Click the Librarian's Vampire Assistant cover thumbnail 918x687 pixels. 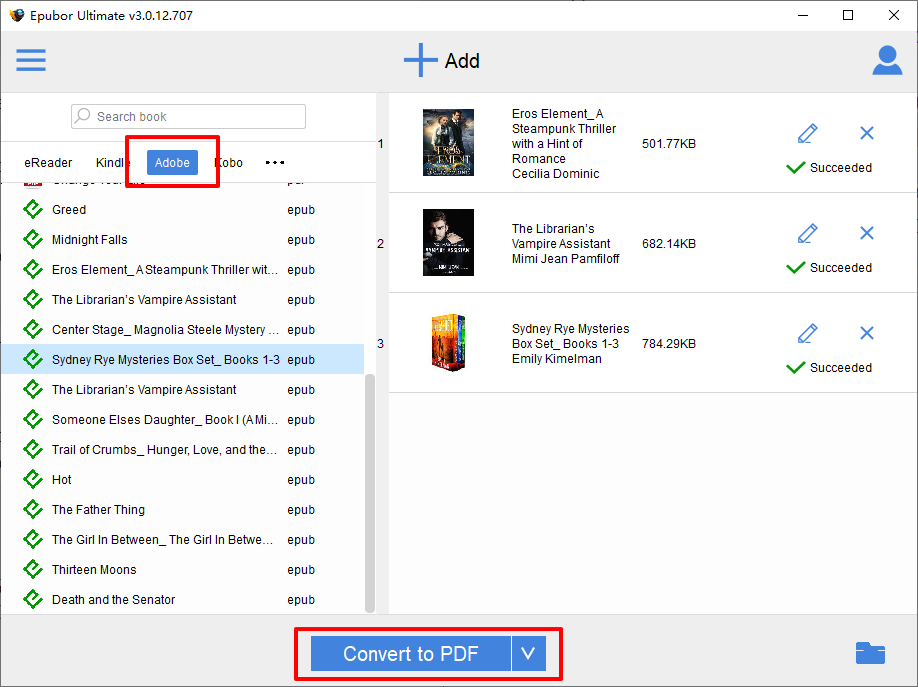(448, 242)
